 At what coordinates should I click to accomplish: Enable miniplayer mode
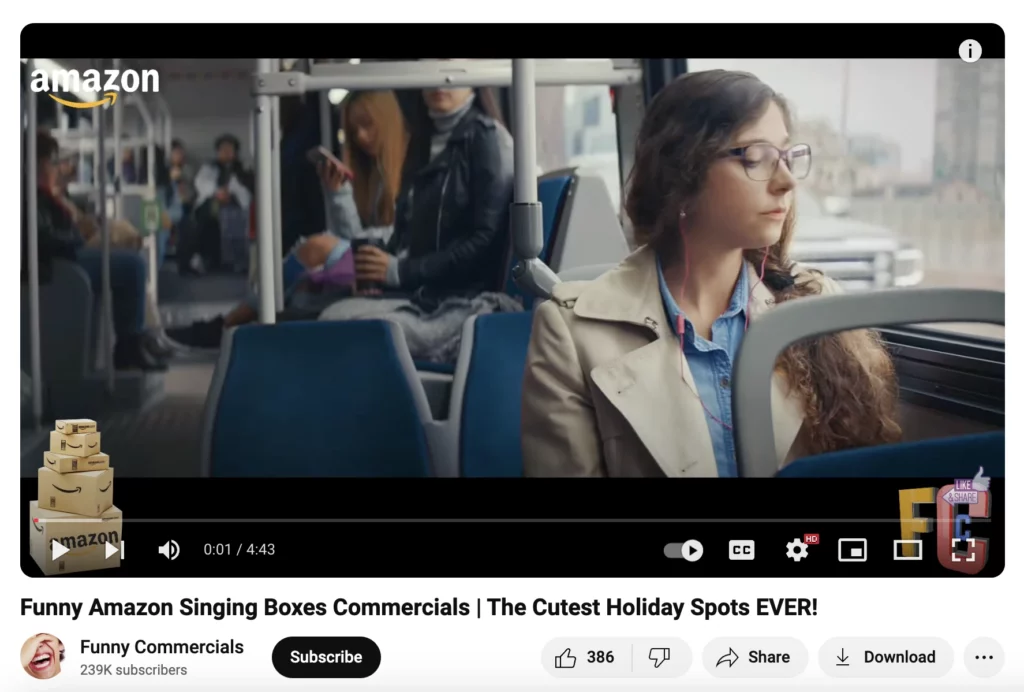[852, 550]
